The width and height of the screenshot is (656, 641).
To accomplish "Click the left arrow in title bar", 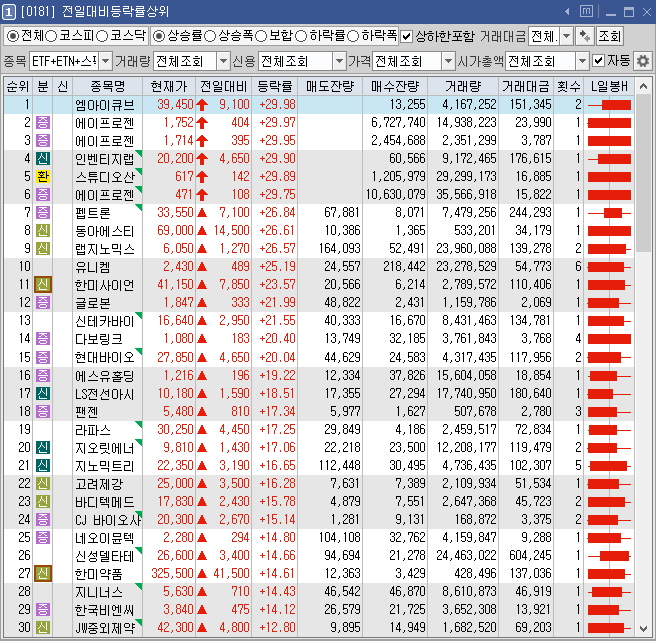I will pyautogui.click(x=567, y=12).
